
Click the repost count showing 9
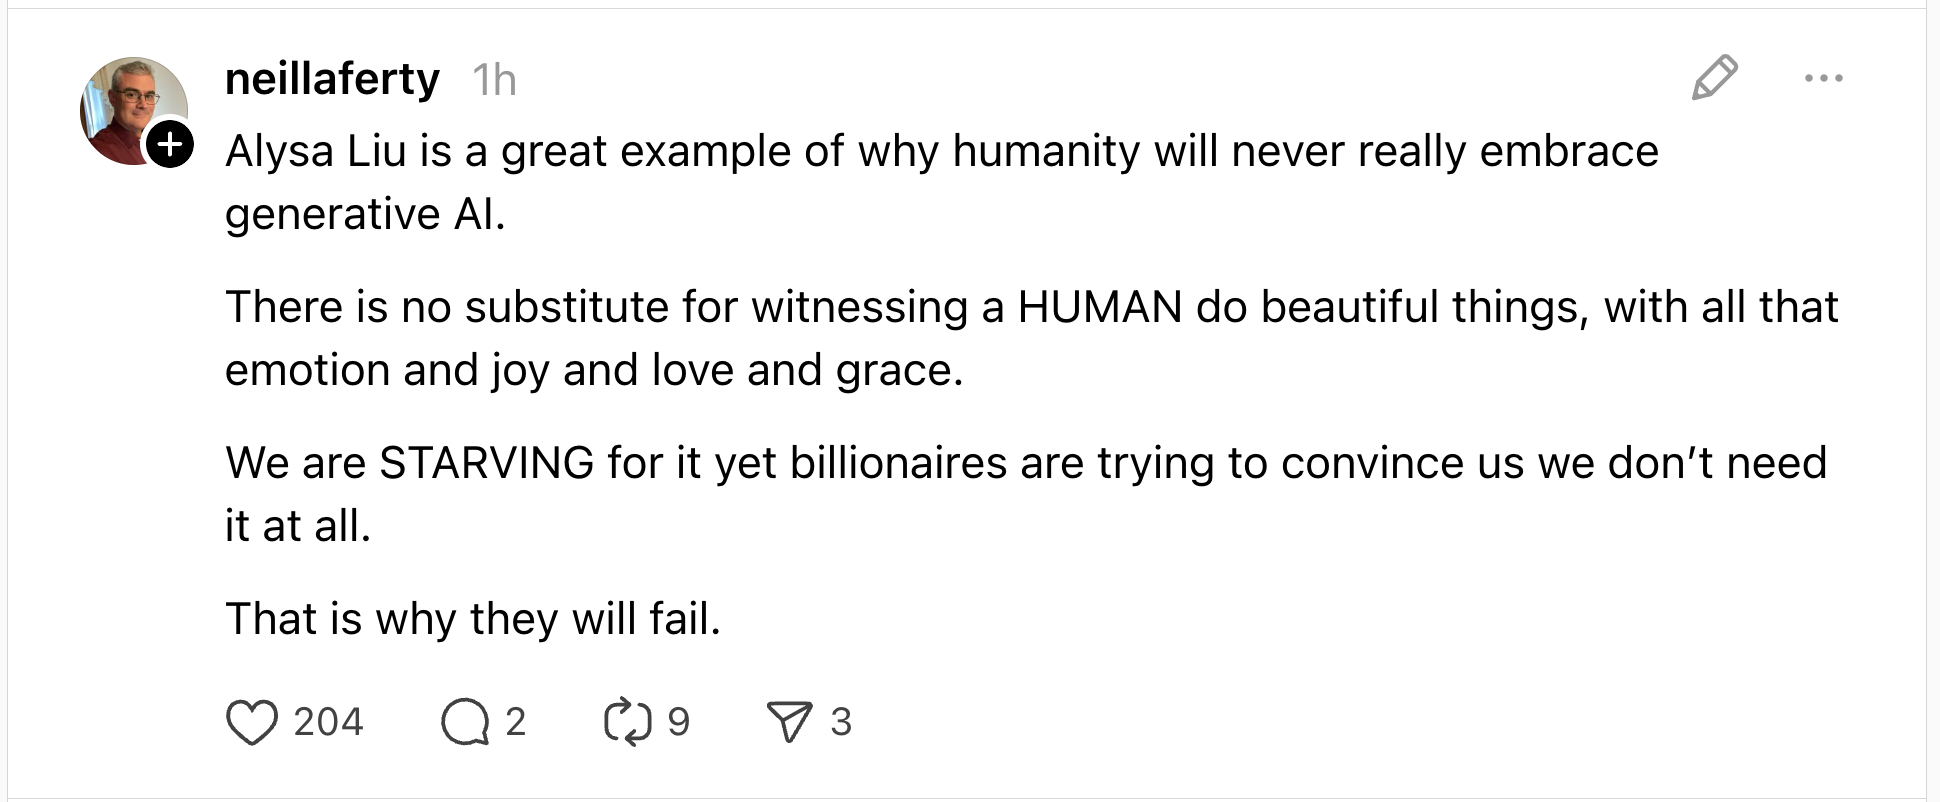coord(678,722)
